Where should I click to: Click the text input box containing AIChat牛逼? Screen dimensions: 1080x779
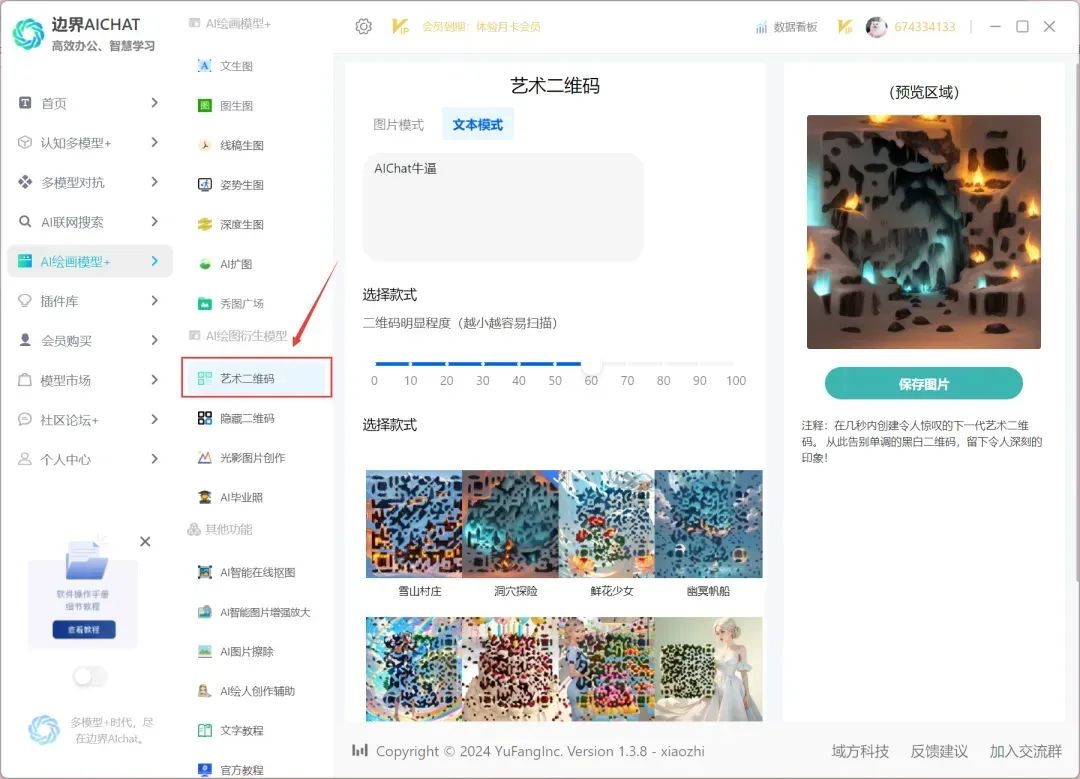click(x=502, y=207)
